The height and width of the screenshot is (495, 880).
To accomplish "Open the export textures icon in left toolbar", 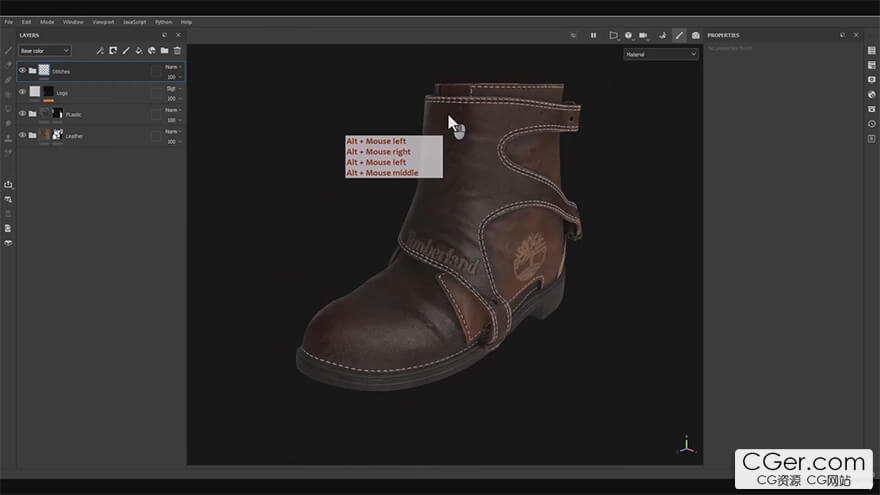I will 8,185.
